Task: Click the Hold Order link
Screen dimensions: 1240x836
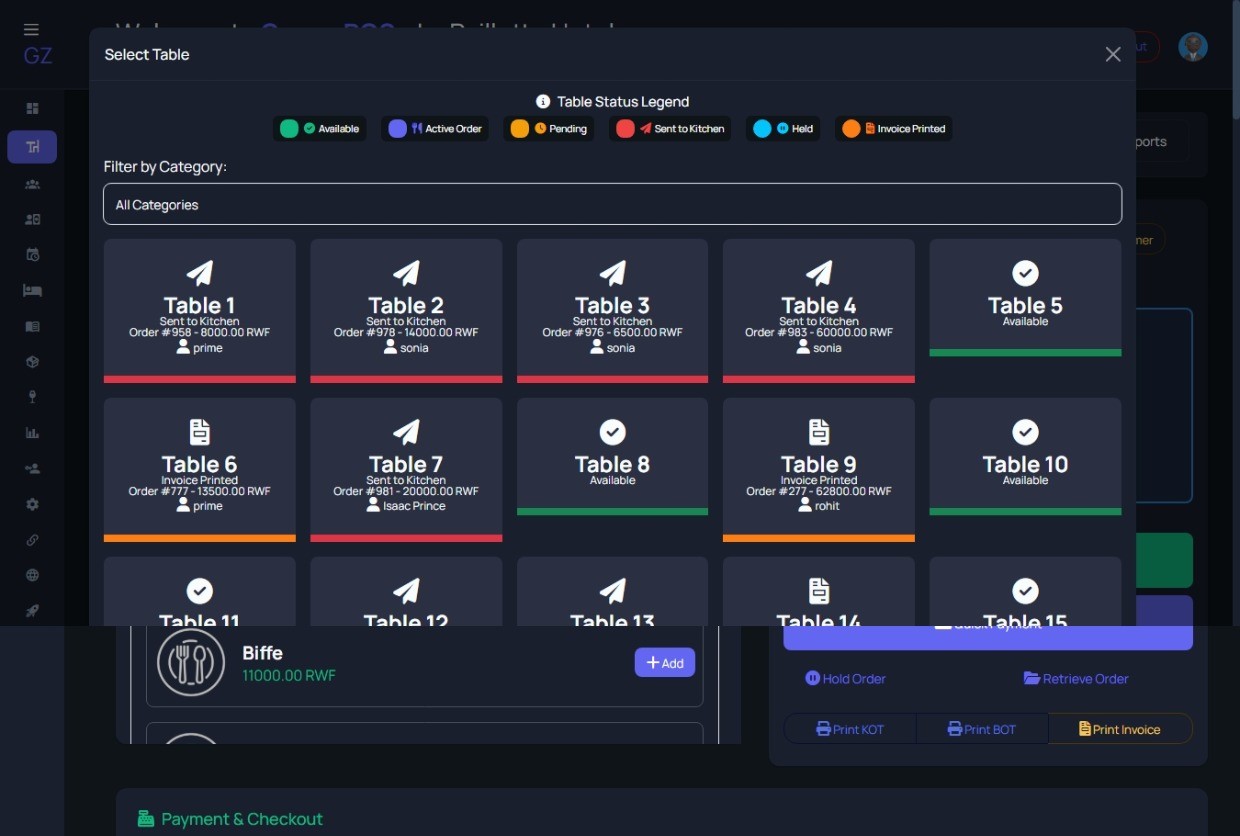Action: (845, 679)
